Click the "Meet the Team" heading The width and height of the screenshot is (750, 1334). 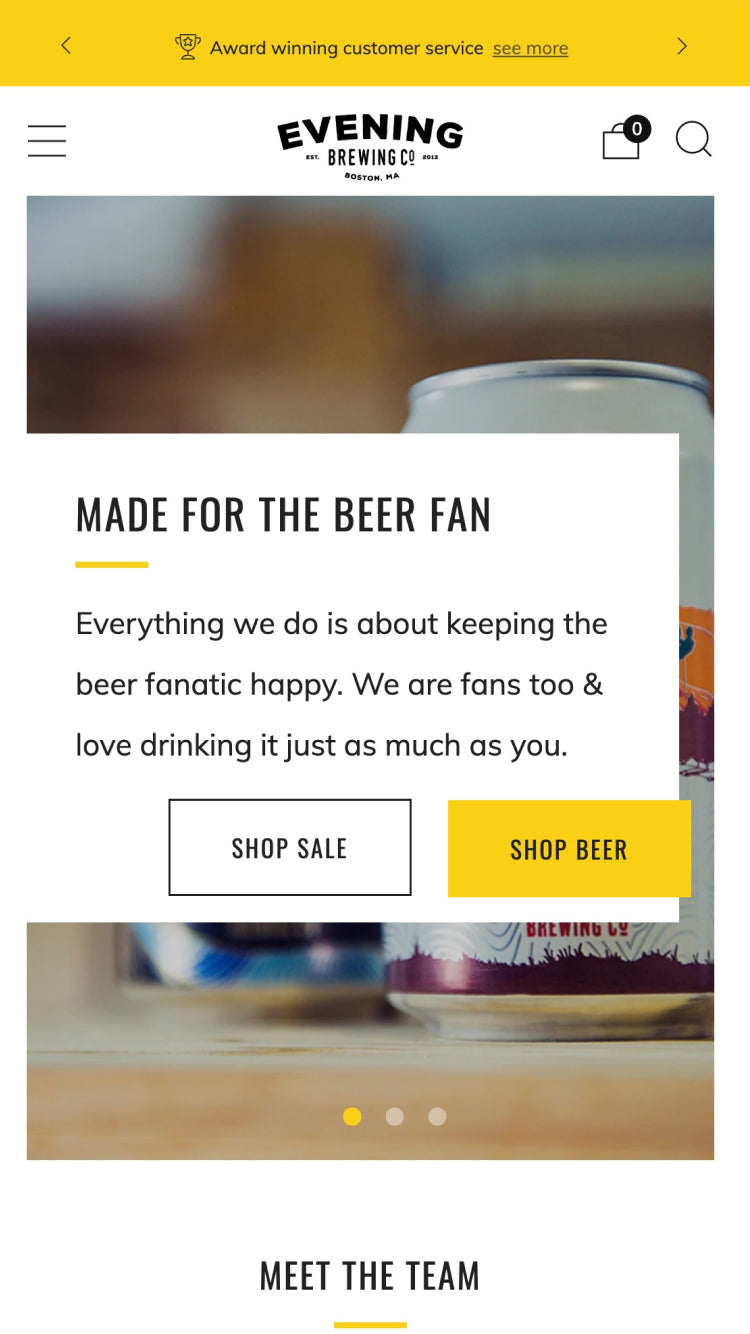[x=370, y=1276]
